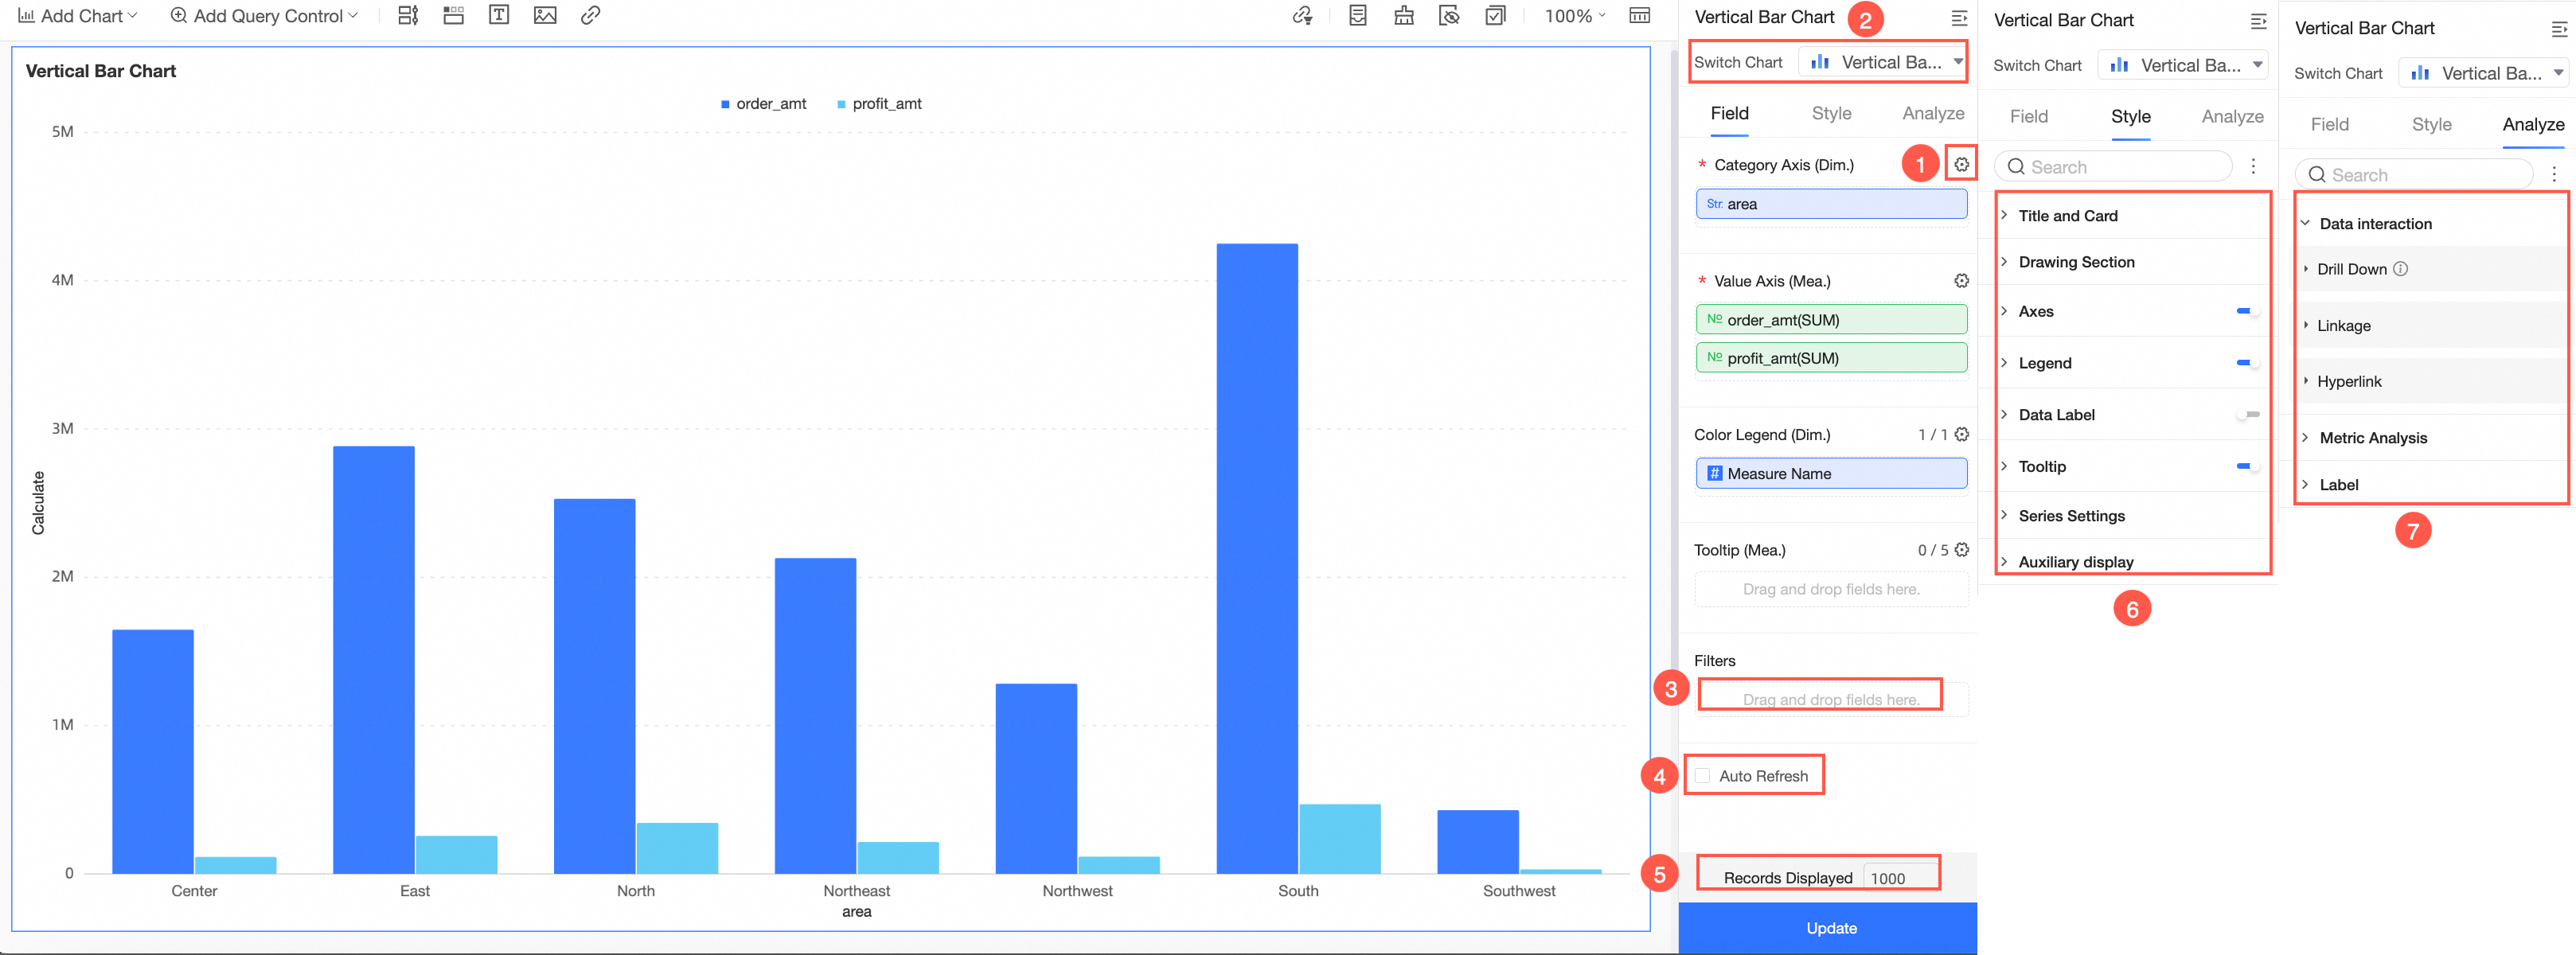The width and height of the screenshot is (2576, 955).
Task: Insert an embedded link via the chain icon
Action: pyautogui.click(x=590, y=16)
